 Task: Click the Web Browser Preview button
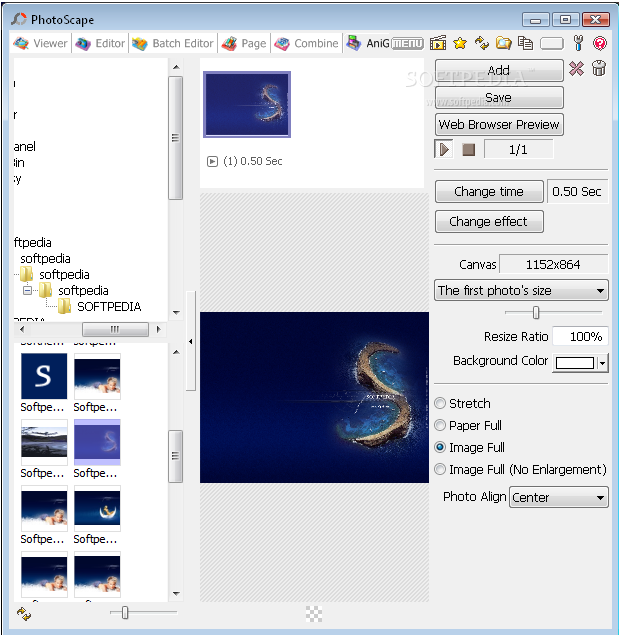click(499, 124)
